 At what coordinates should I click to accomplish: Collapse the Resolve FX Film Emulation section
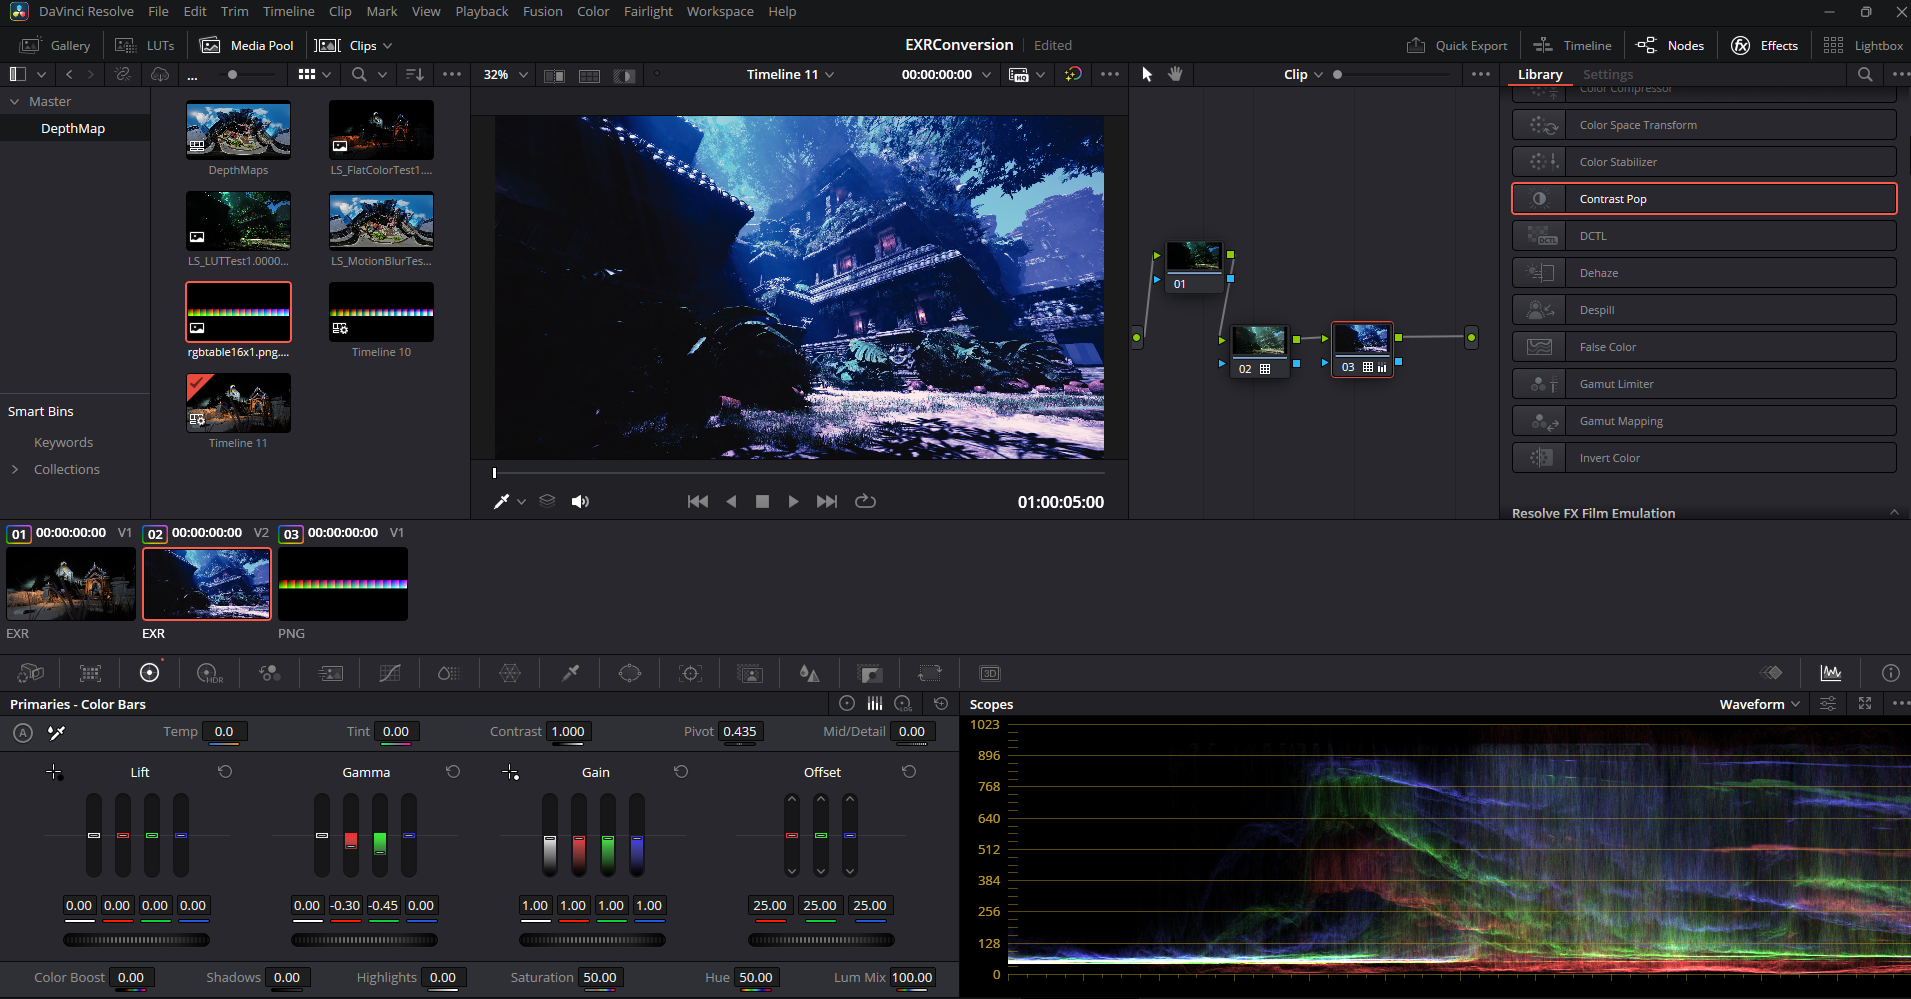(1894, 512)
